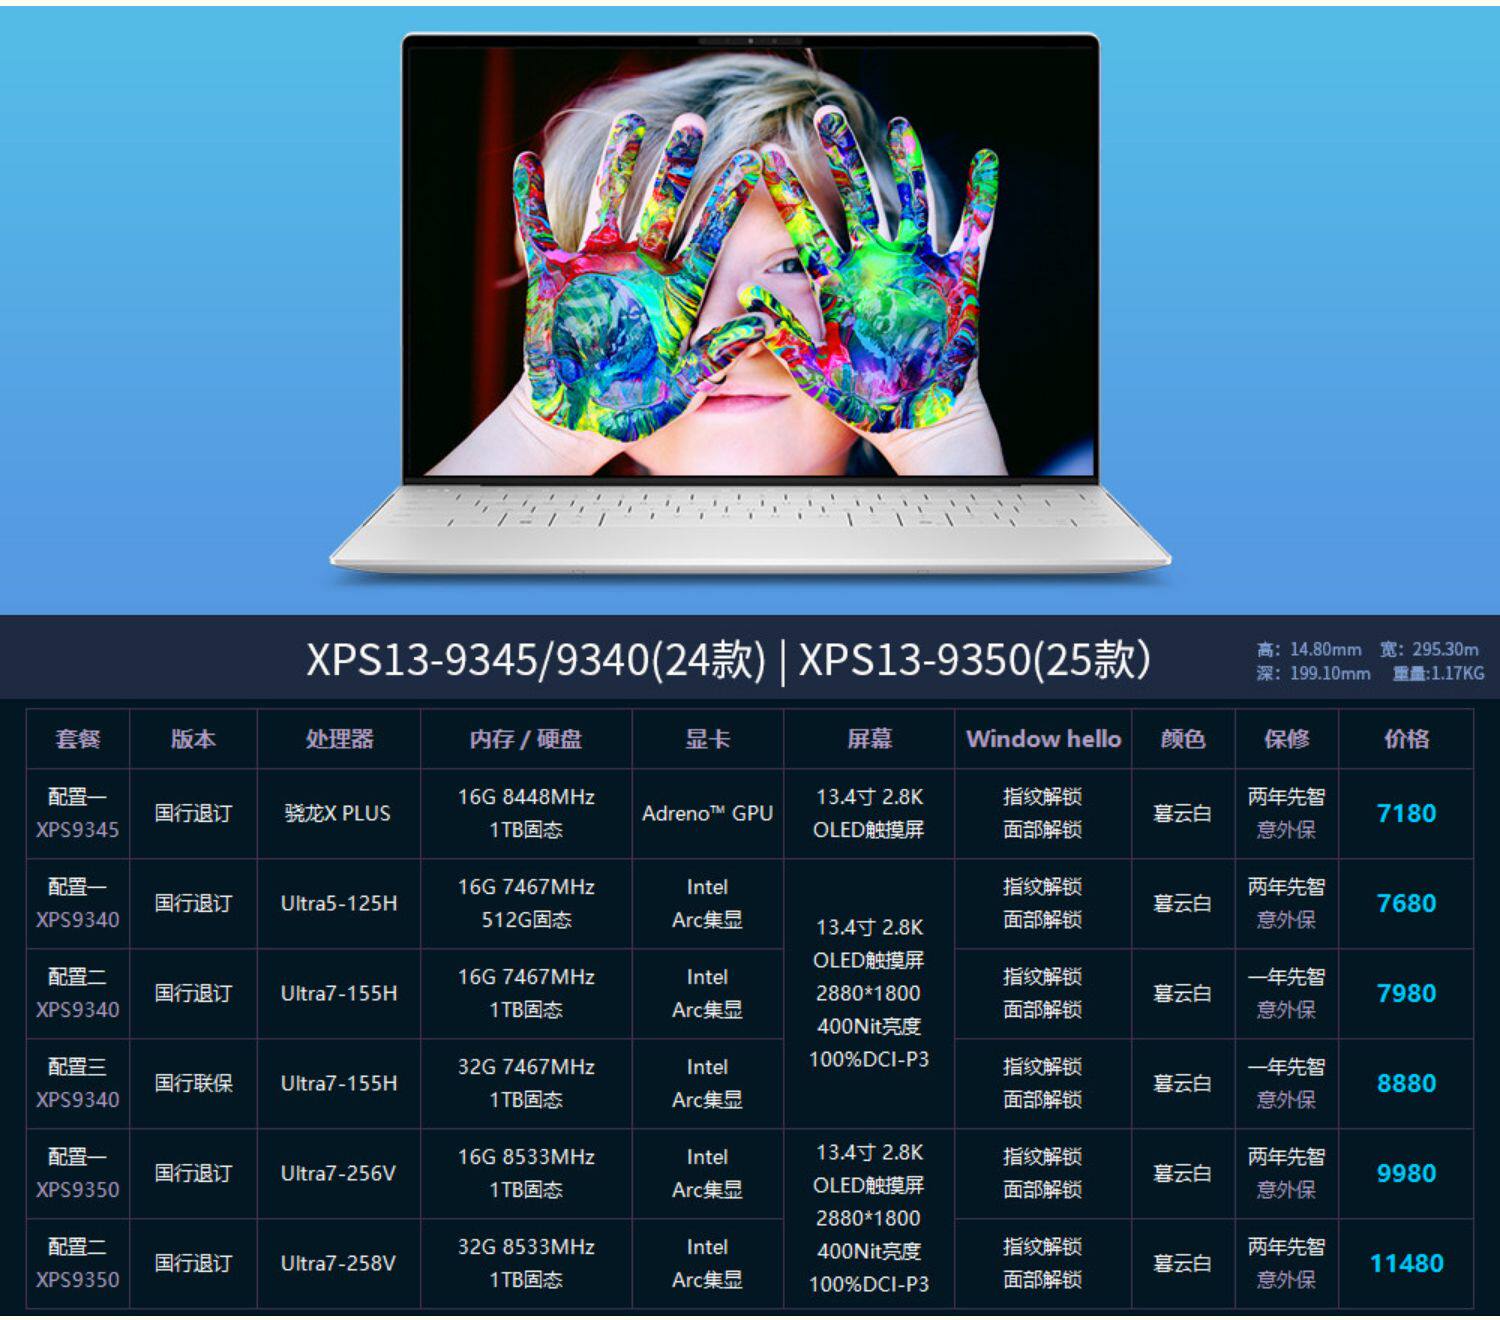
Task: Click the 骁龙X PLUS processor cell
Action: [339, 813]
